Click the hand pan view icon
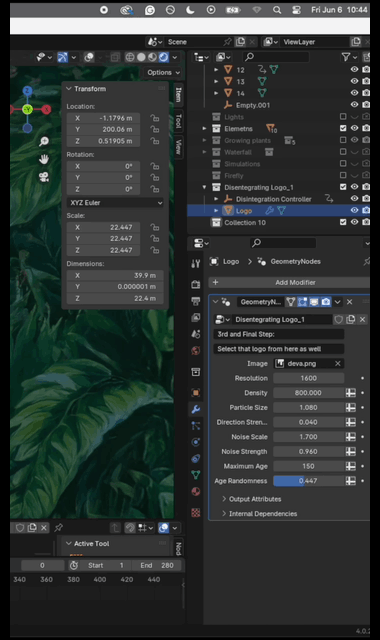The height and width of the screenshot is (640, 380). pyautogui.click(x=44, y=159)
